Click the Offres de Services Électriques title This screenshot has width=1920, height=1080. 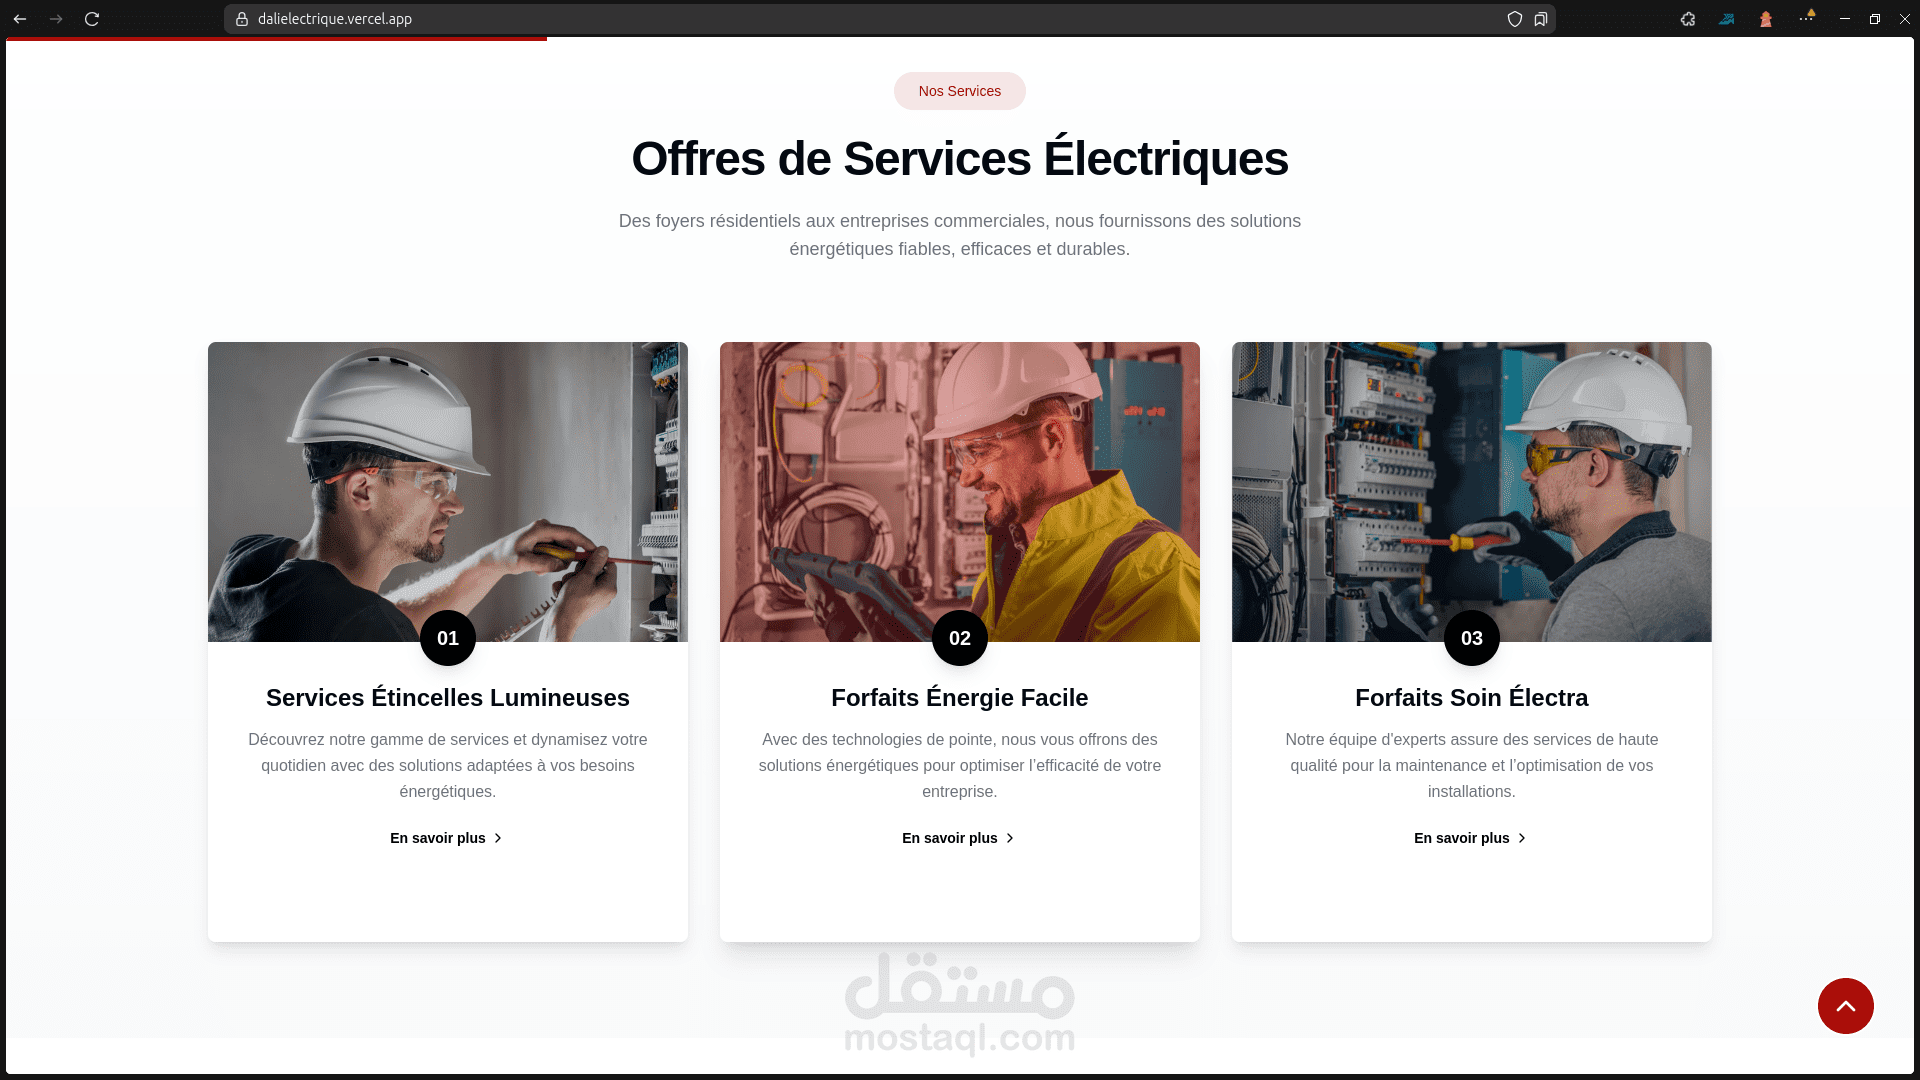[x=960, y=158]
